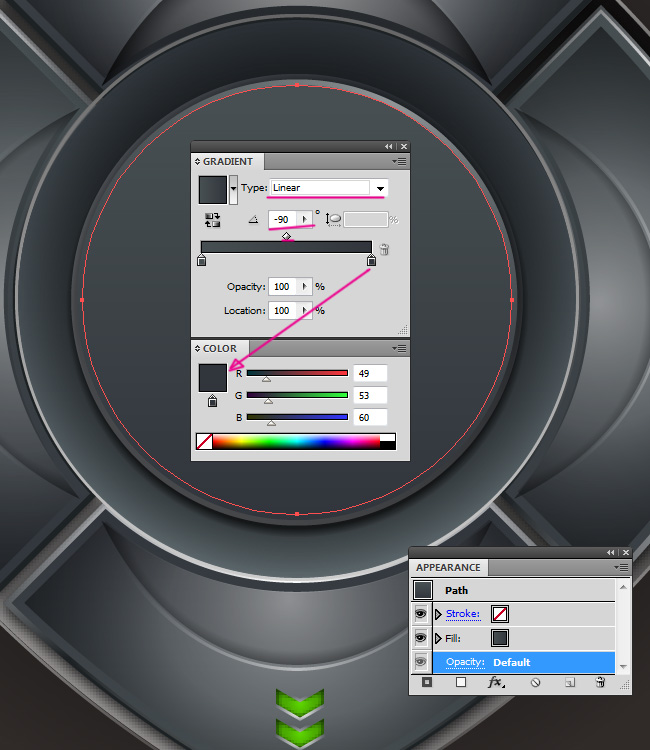Open the Appearance panel options menu
Screen dimensions: 650x750
click(623, 567)
